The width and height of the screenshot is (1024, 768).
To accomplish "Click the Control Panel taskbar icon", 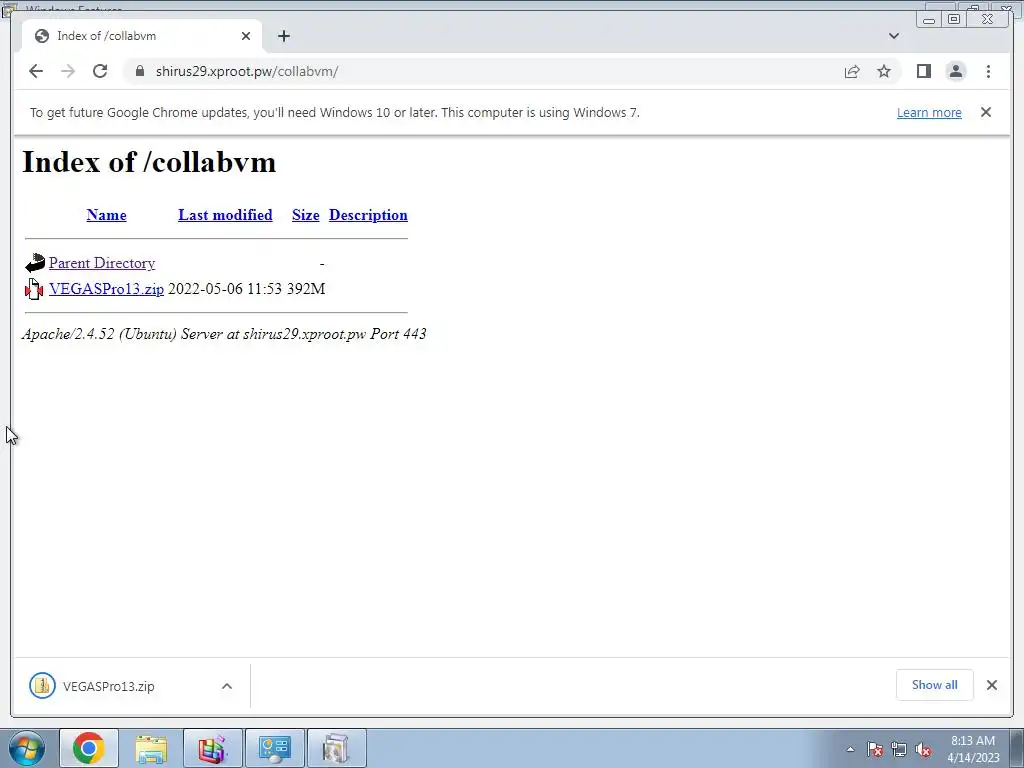I will point(275,748).
